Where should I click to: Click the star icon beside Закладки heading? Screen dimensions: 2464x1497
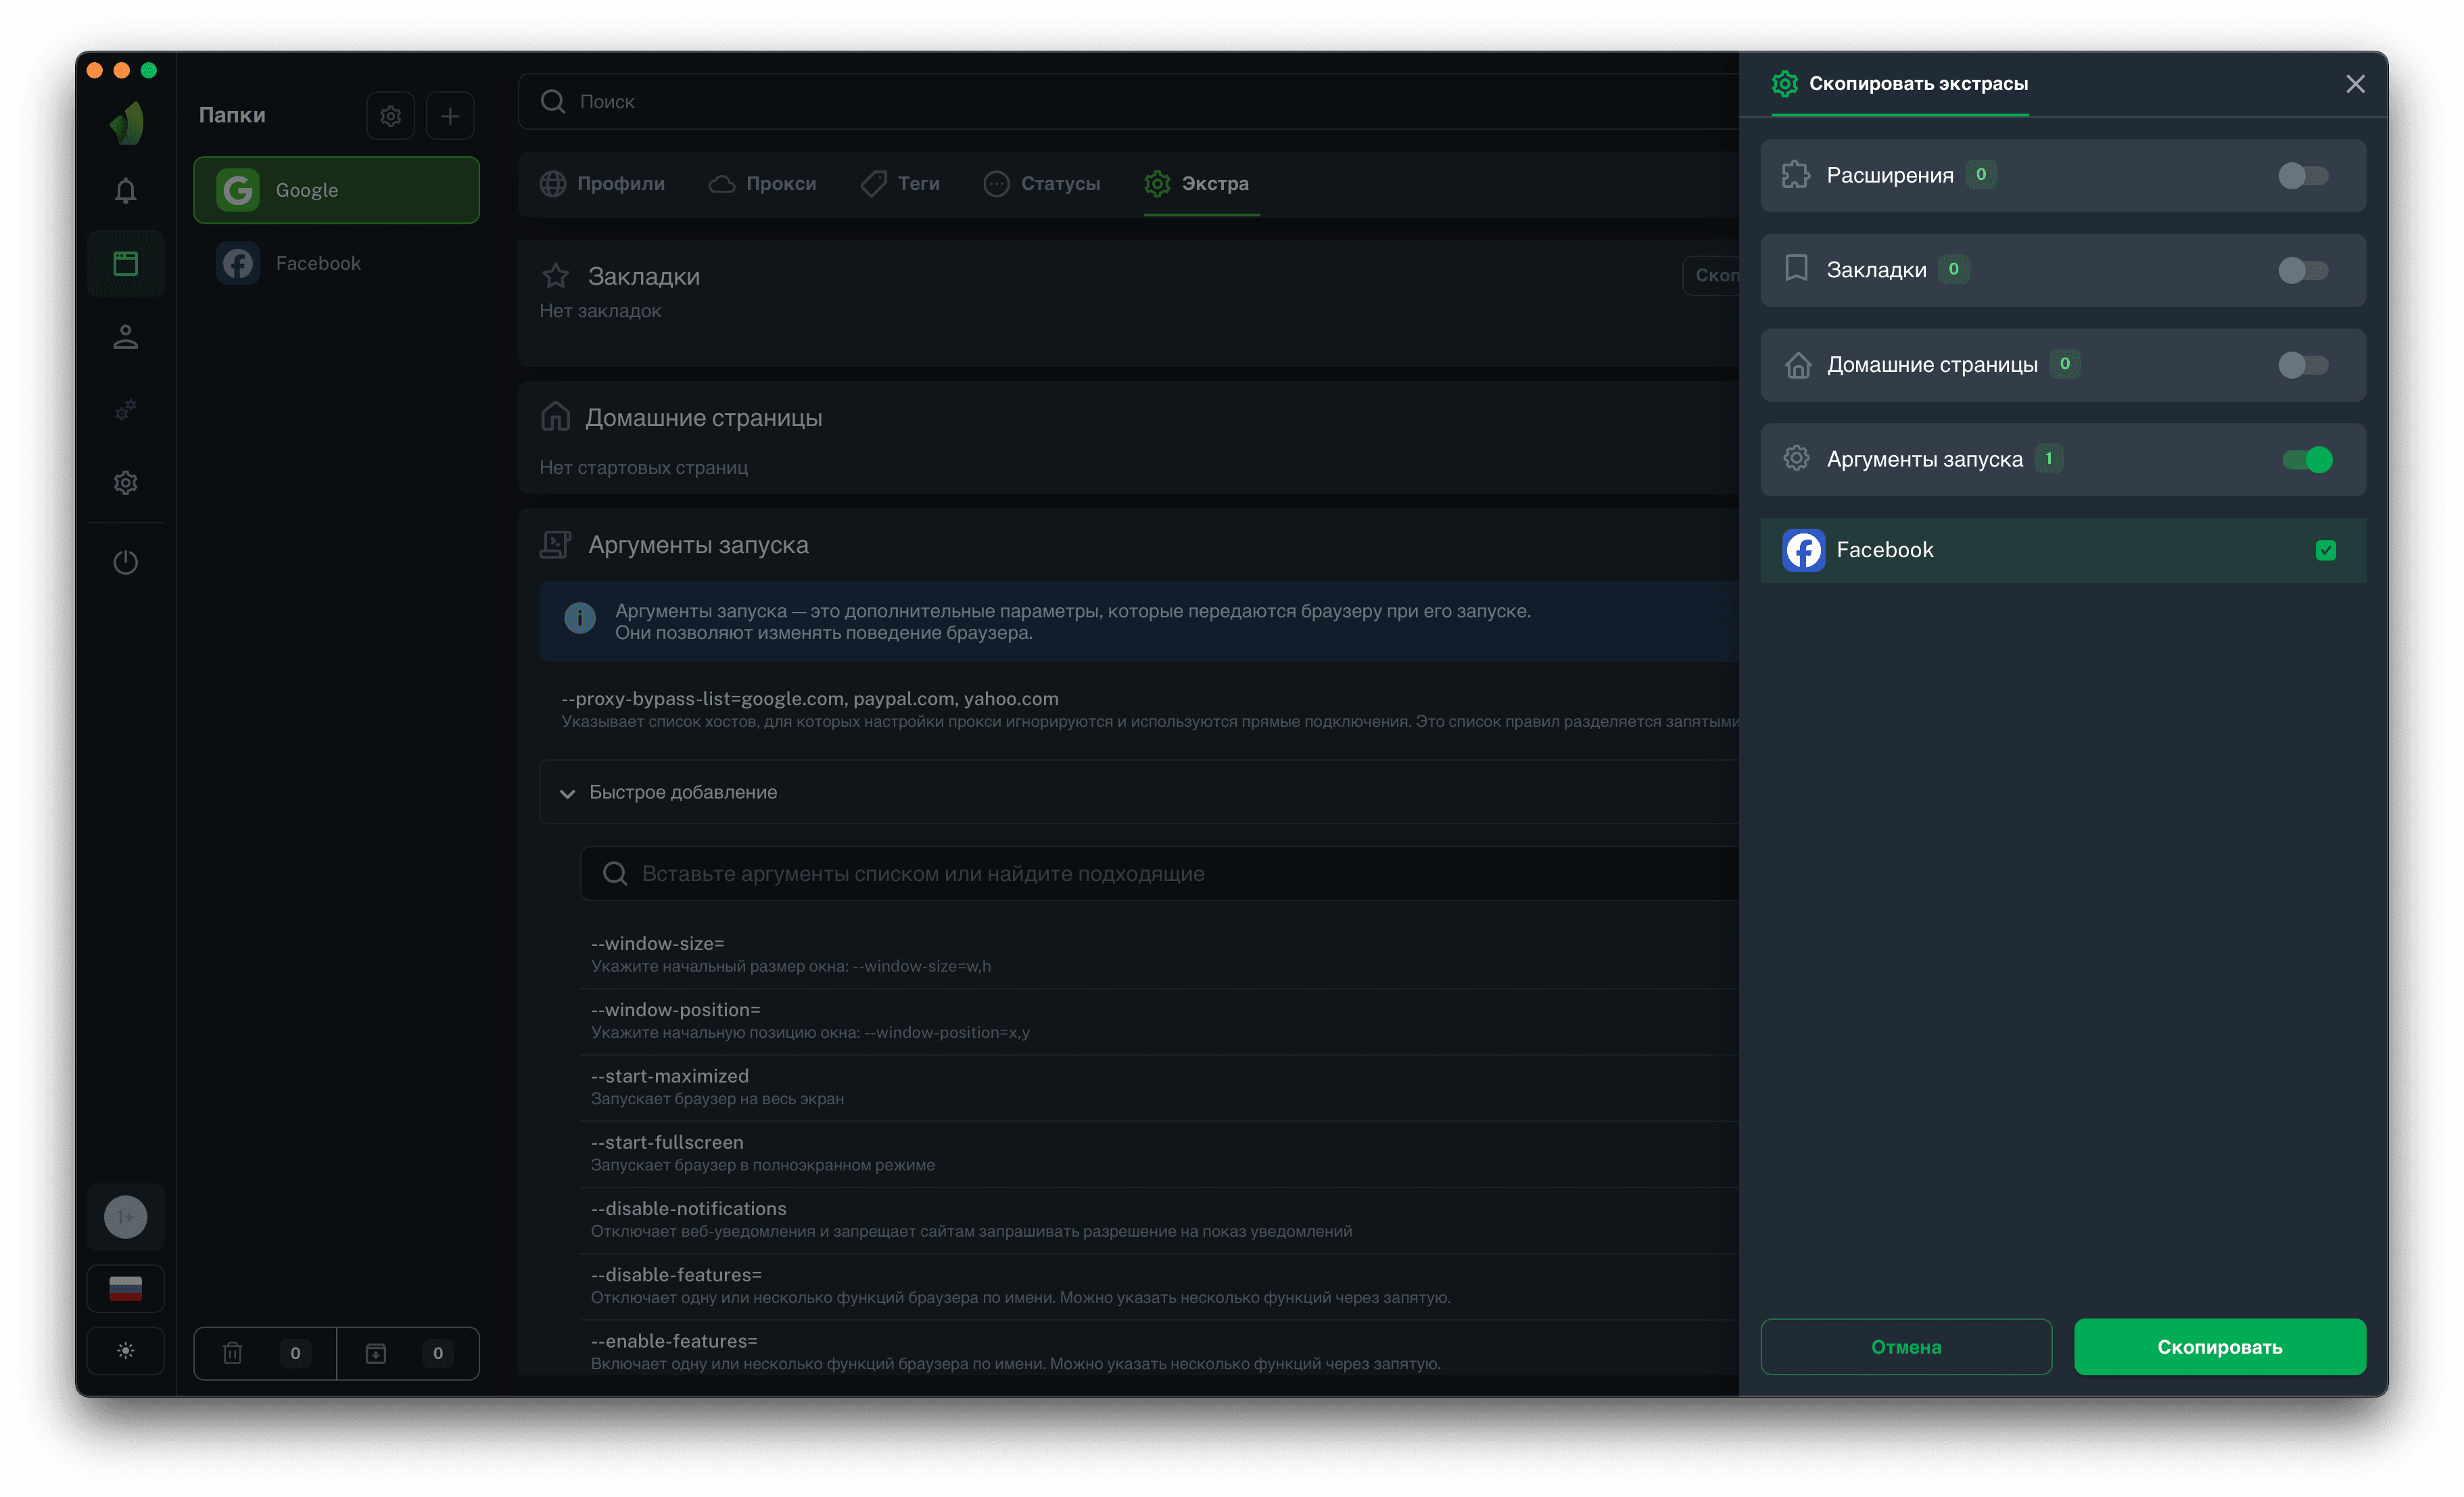pos(555,276)
